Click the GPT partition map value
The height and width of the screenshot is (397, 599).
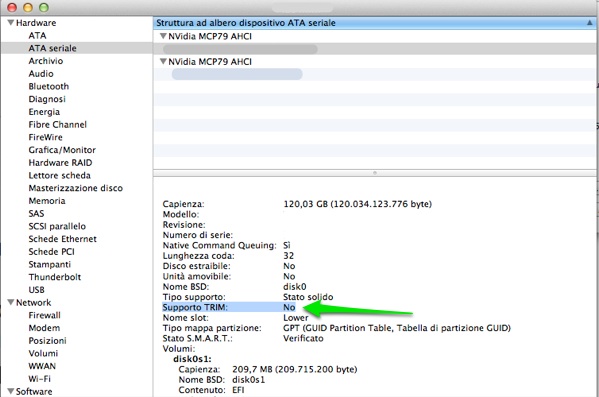397,328
